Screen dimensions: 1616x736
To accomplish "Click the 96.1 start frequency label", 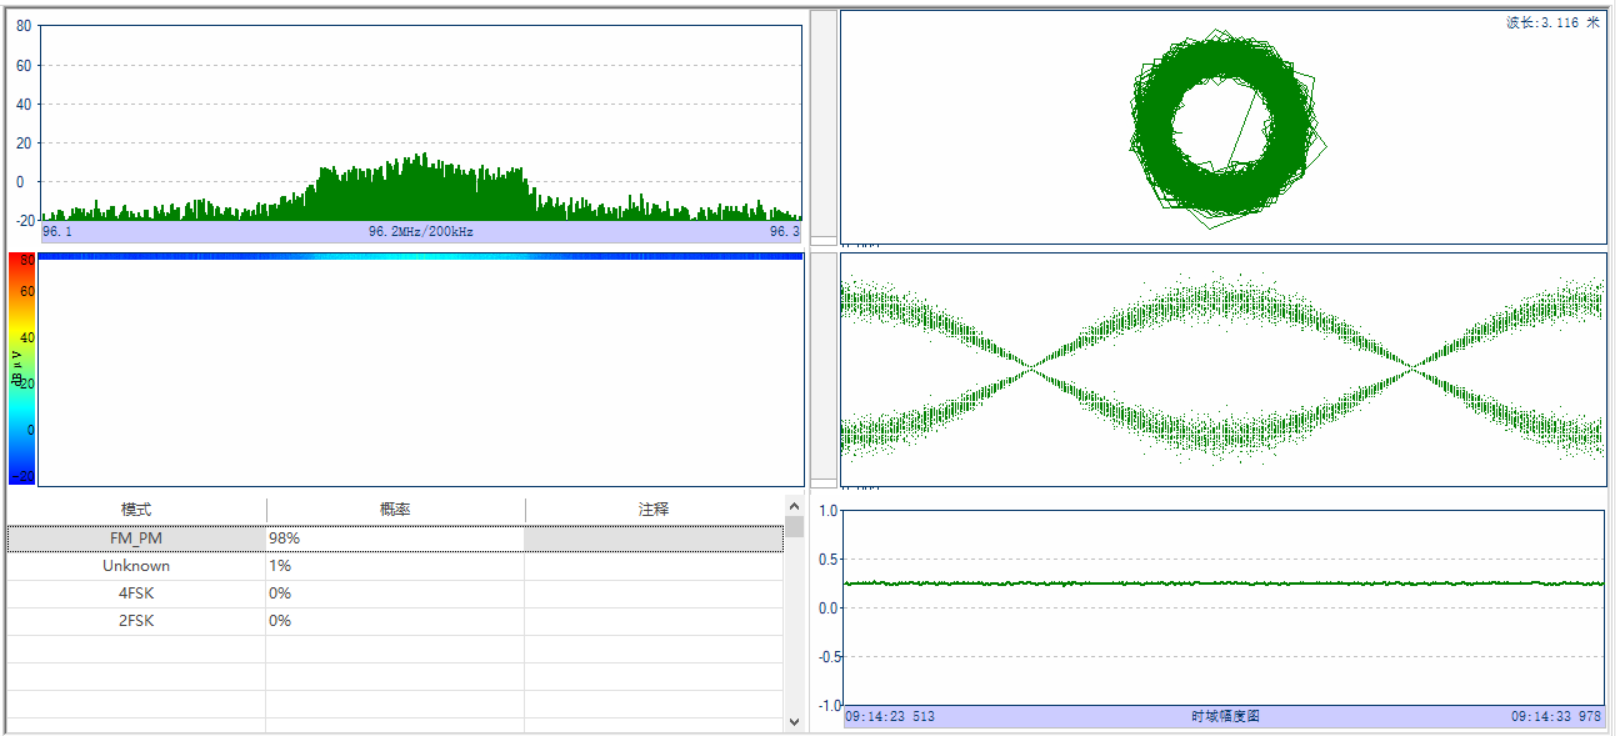I will (x=57, y=232).
